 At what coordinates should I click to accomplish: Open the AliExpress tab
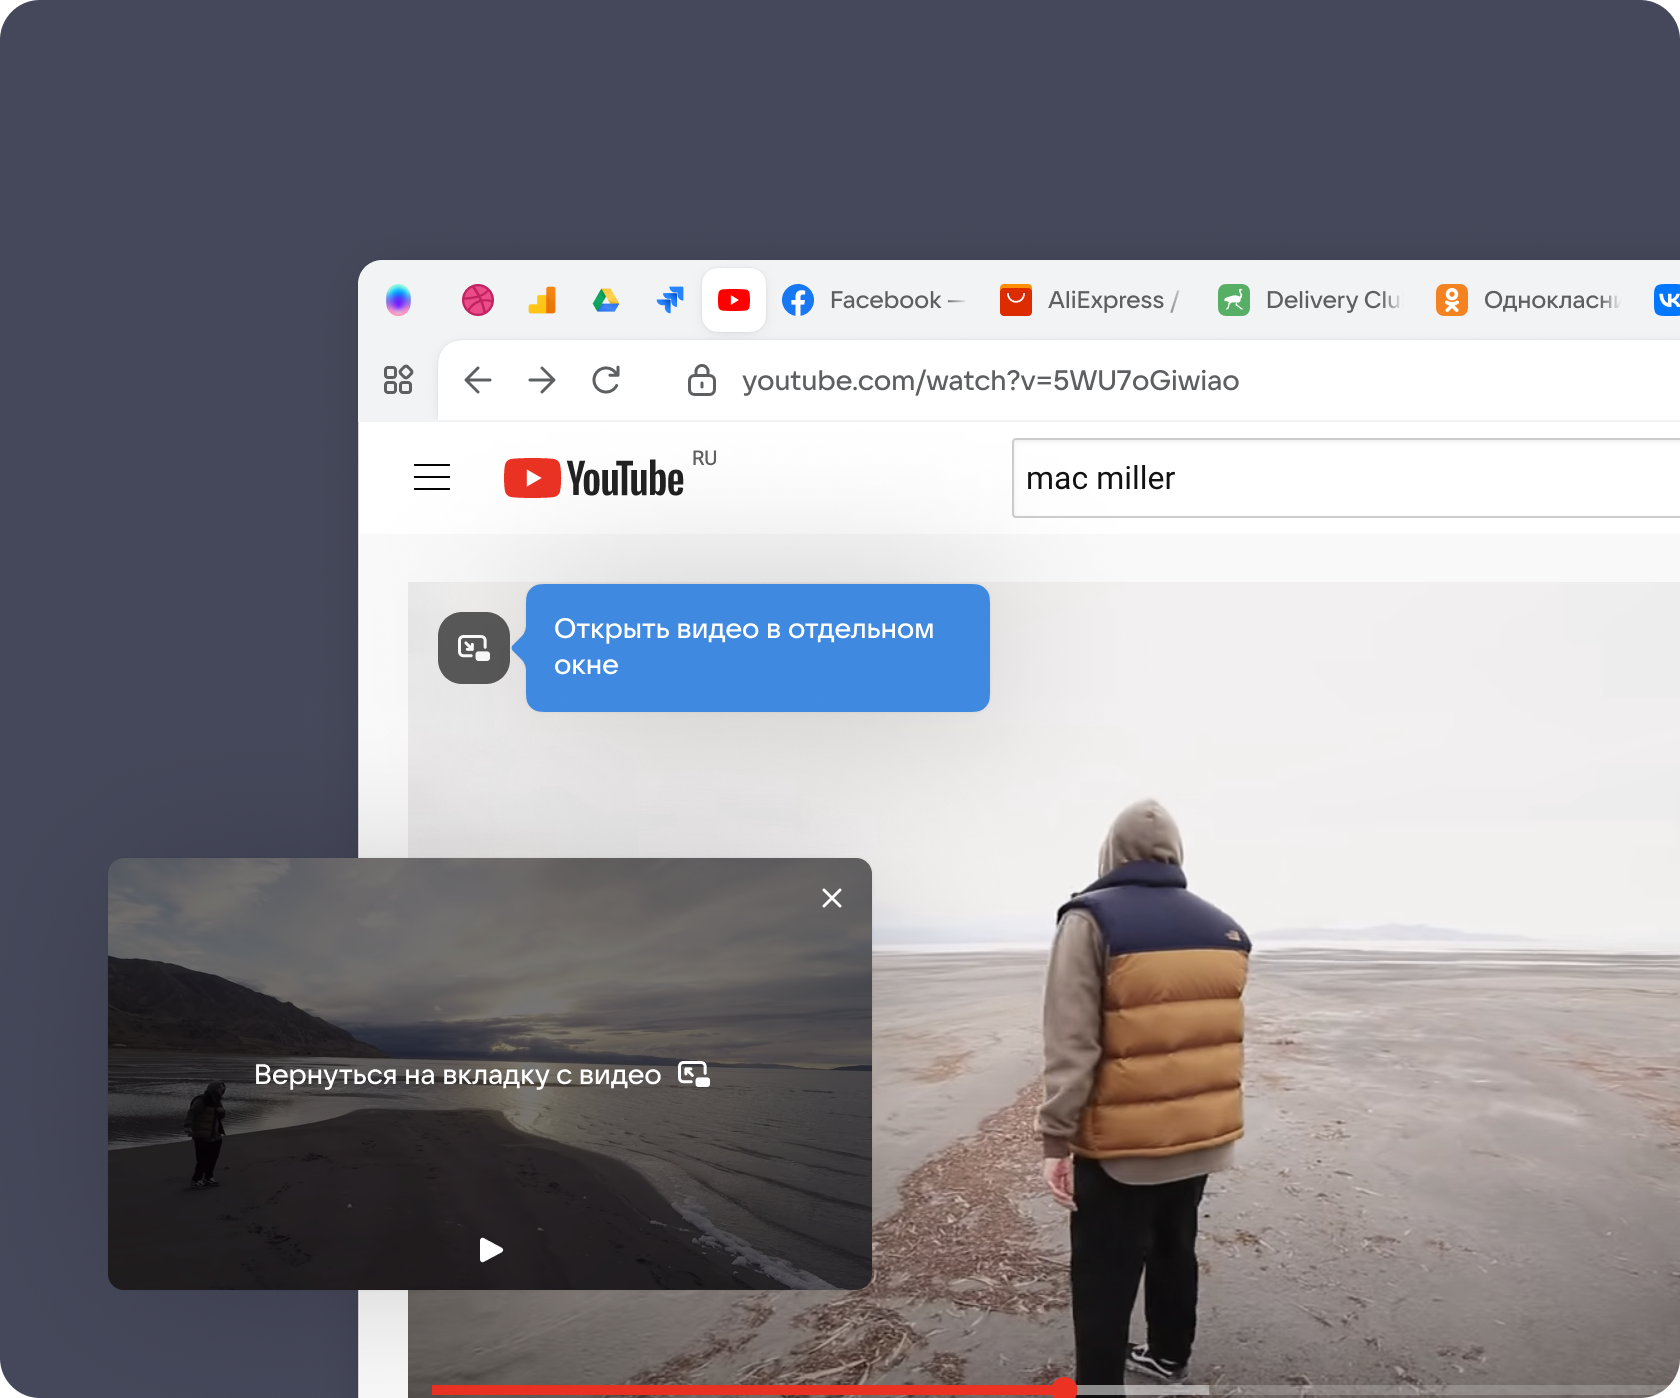coord(1090,300)
